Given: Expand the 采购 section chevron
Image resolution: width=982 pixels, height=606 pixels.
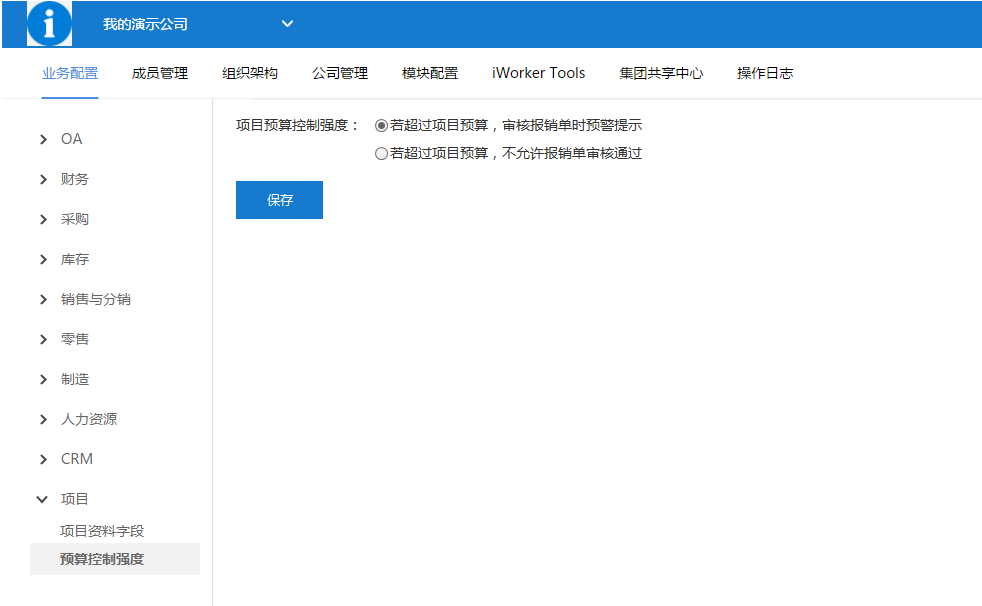Looking at the screenshot, I should pos(43,220).
